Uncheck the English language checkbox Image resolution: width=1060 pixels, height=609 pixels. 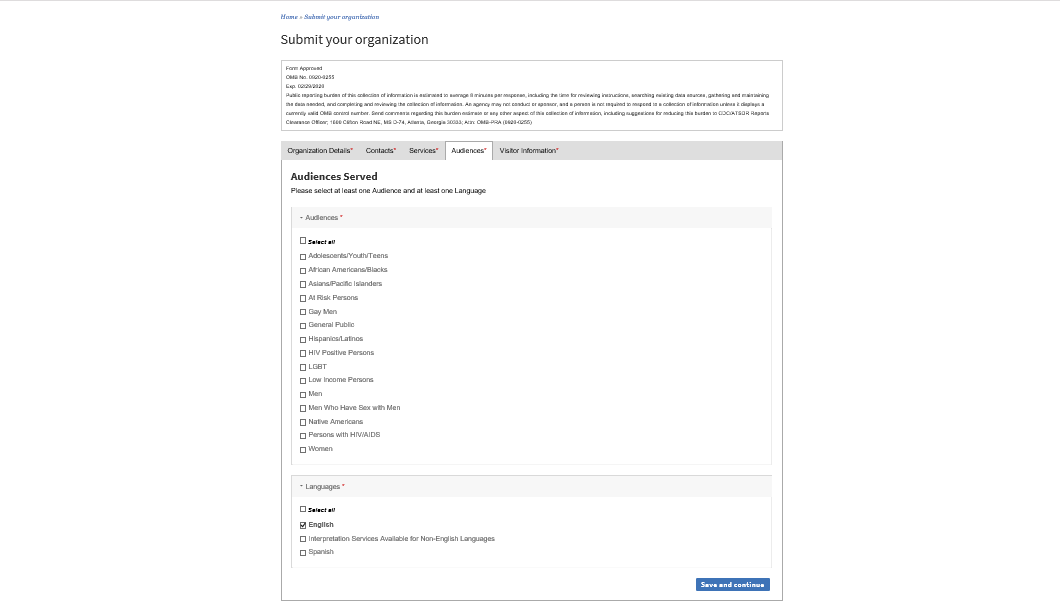coord(303,525)
